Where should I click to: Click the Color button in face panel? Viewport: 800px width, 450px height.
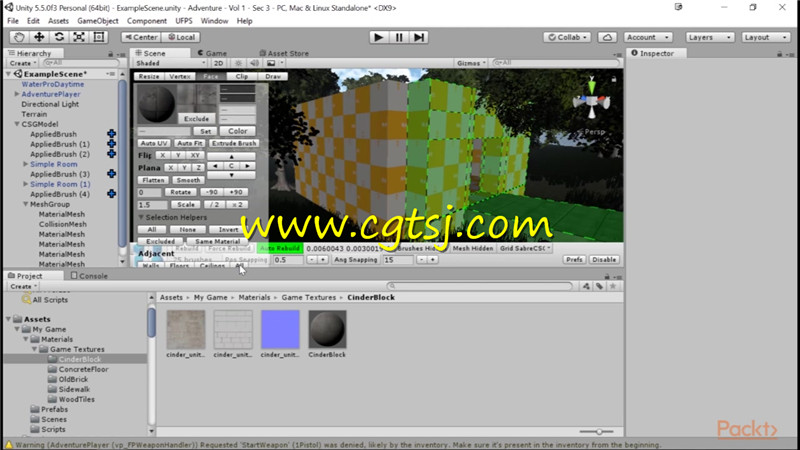tap(237, 131)
